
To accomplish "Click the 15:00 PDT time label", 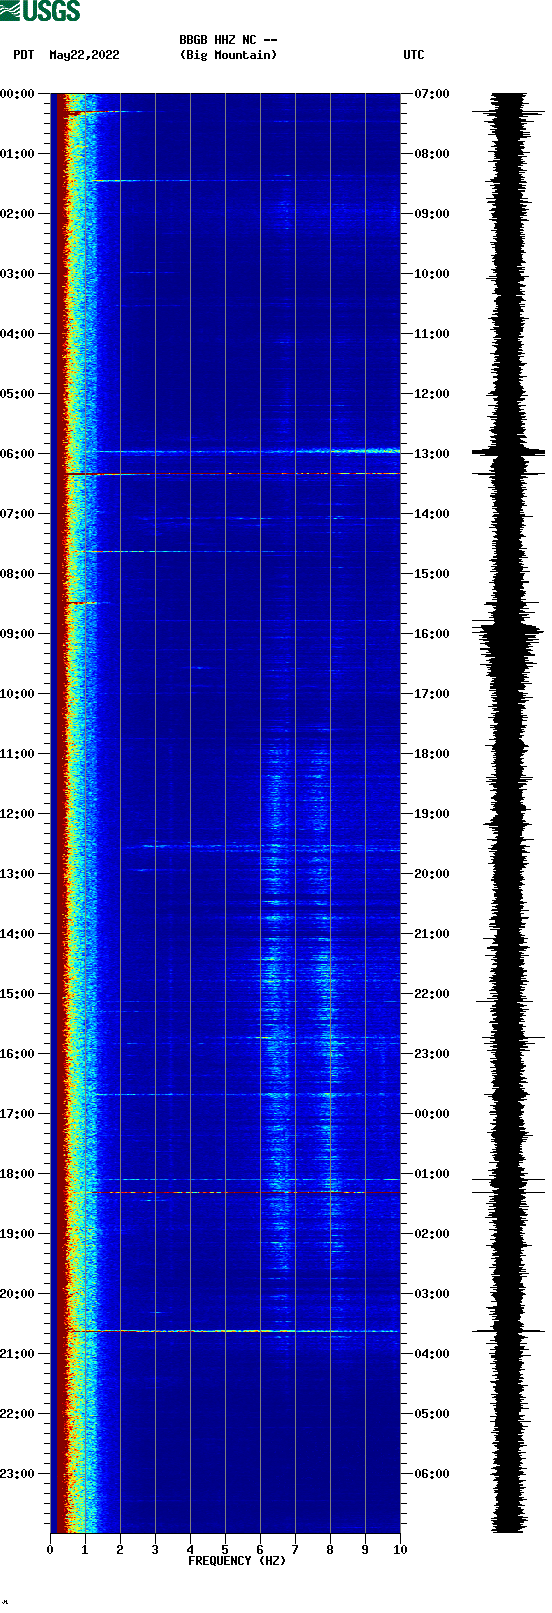I will [x=18, y=994].
